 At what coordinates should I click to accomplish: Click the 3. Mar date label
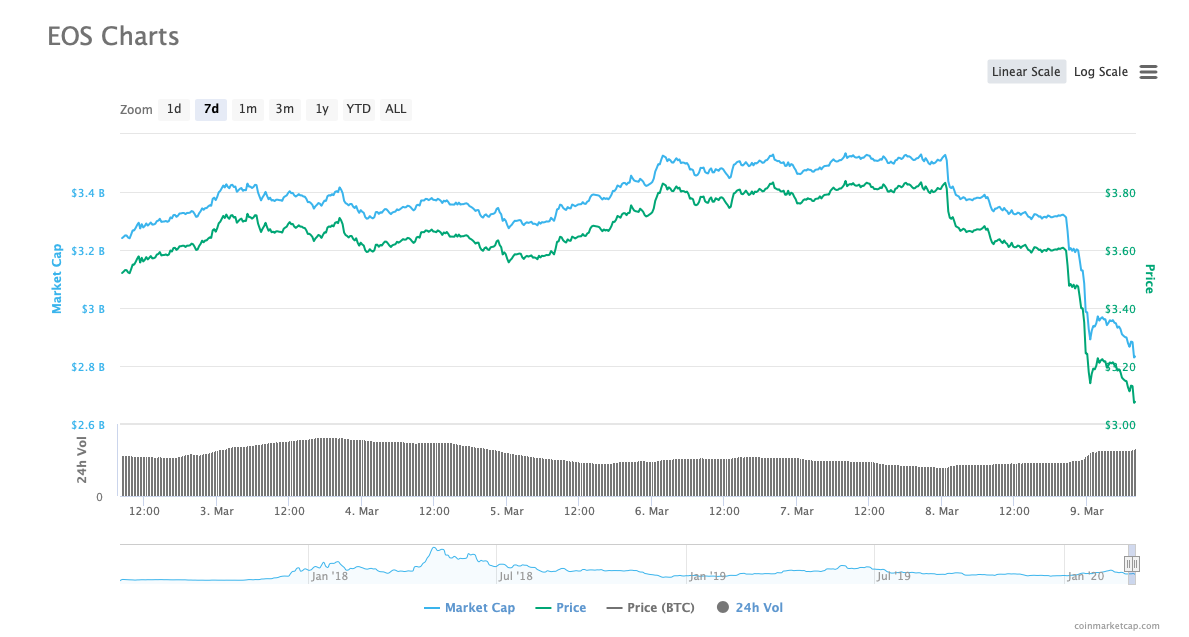point(217,511)
